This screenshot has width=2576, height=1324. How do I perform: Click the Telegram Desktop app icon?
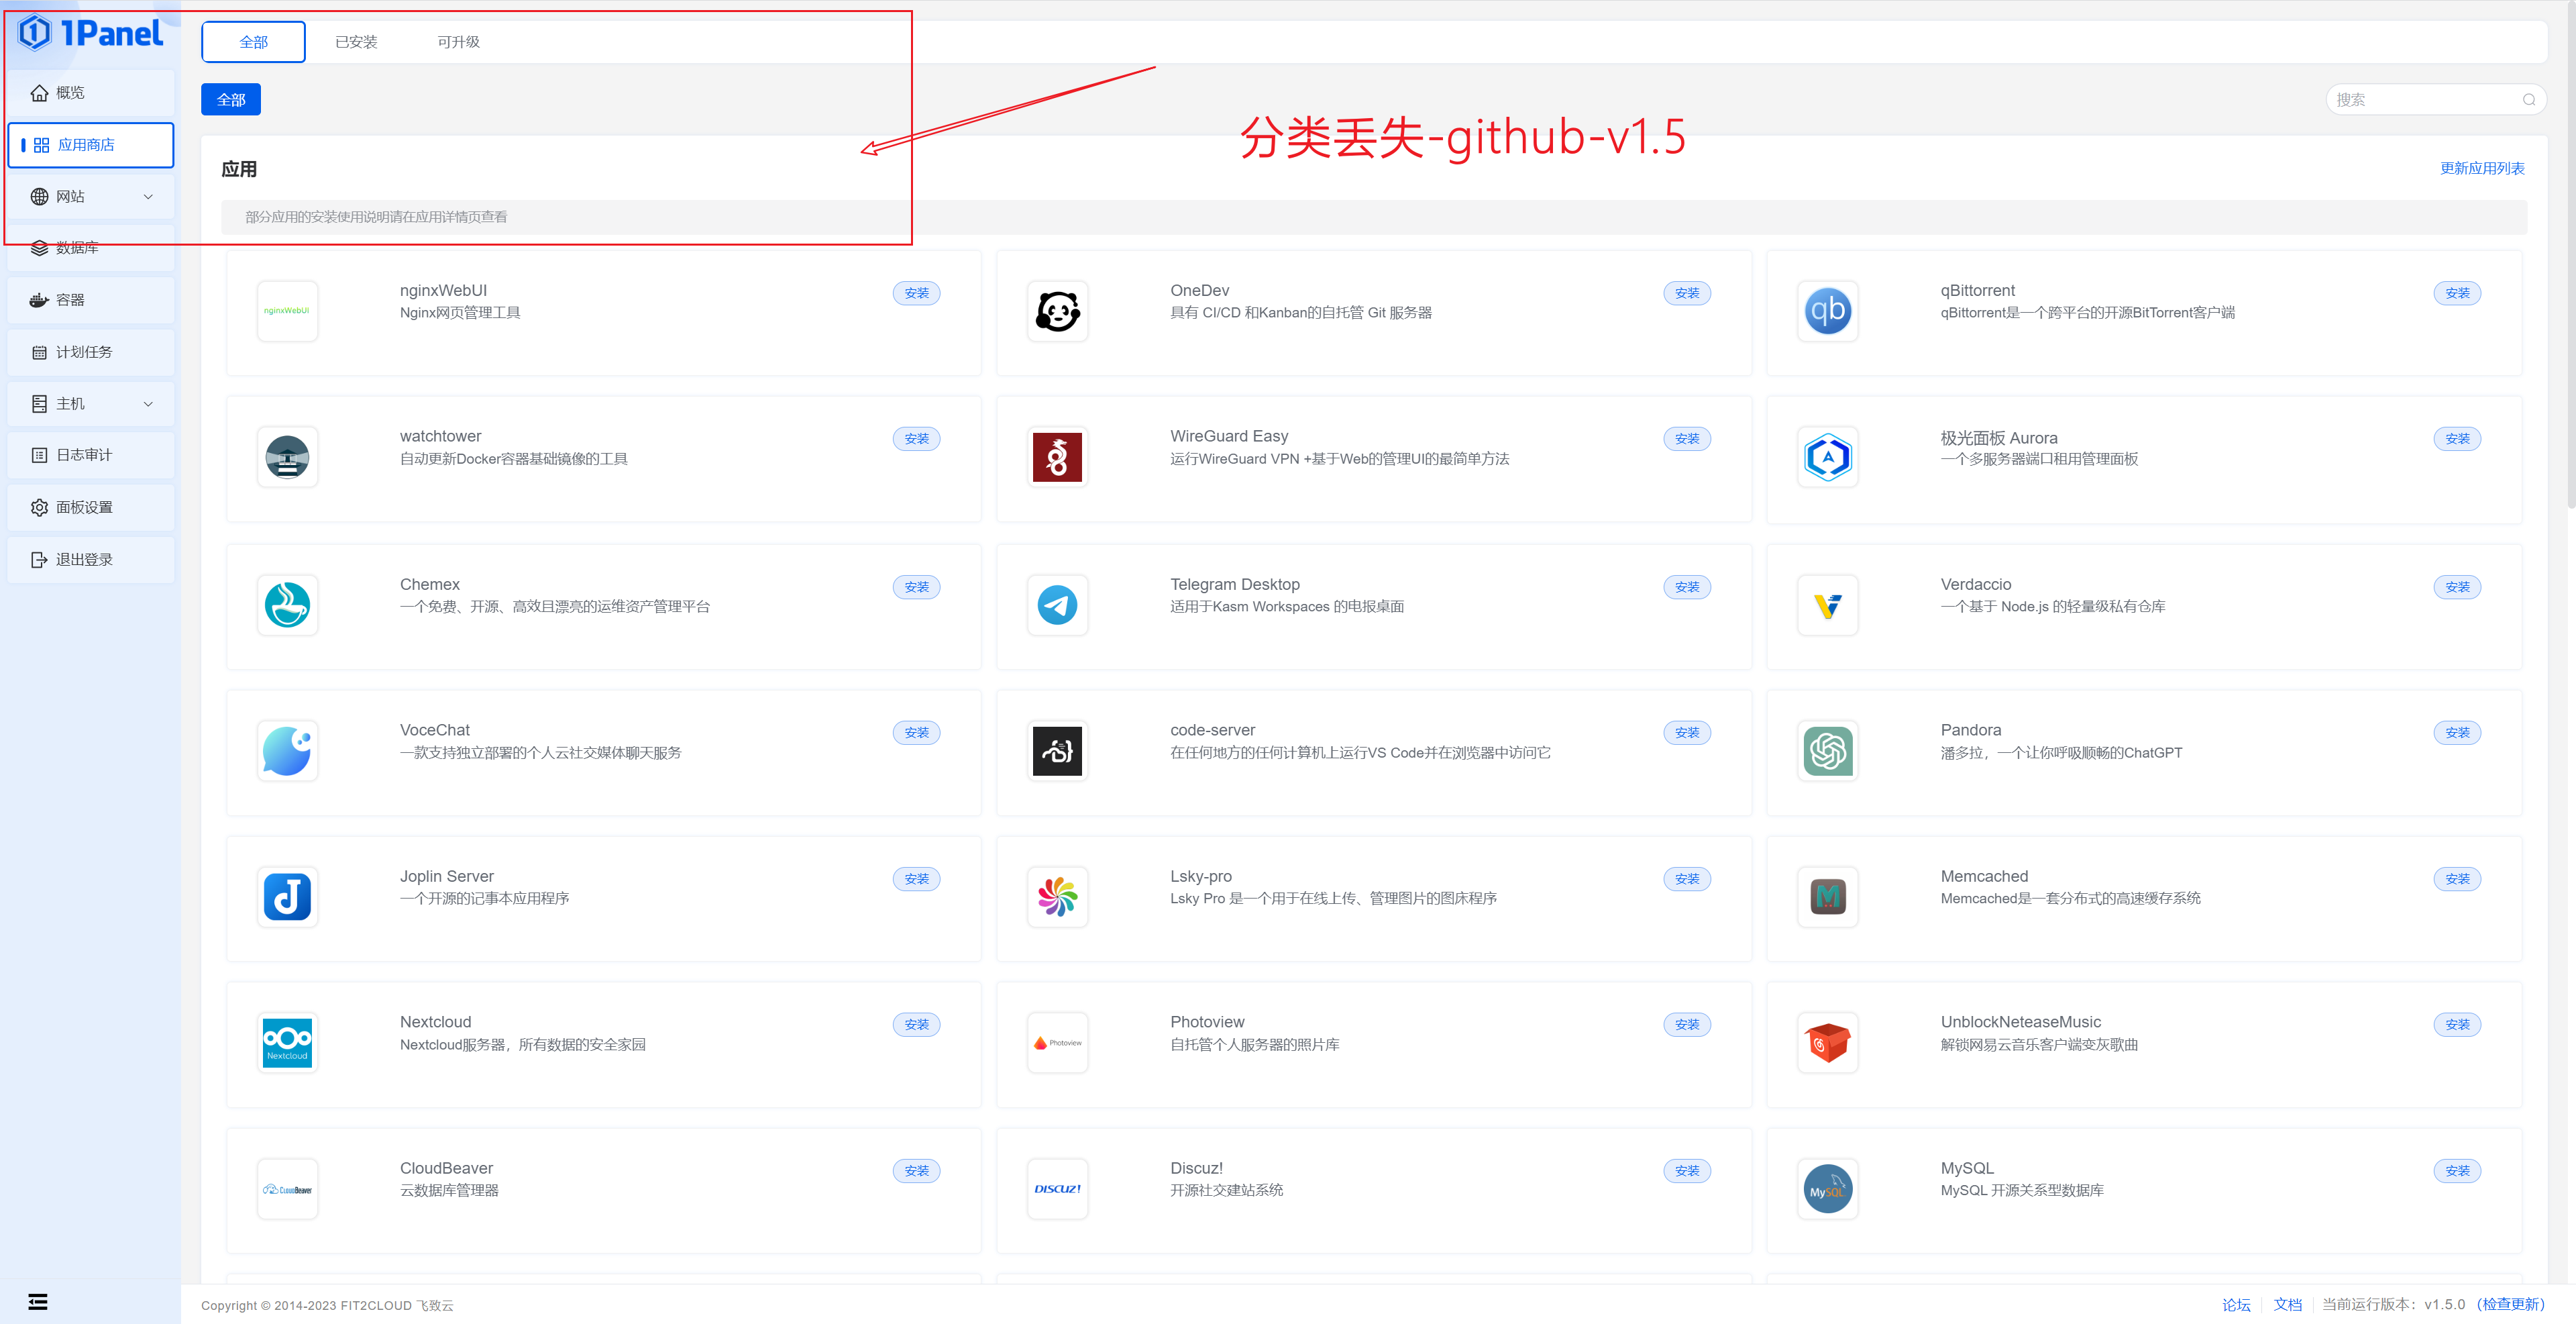(x=1057, y=605)
